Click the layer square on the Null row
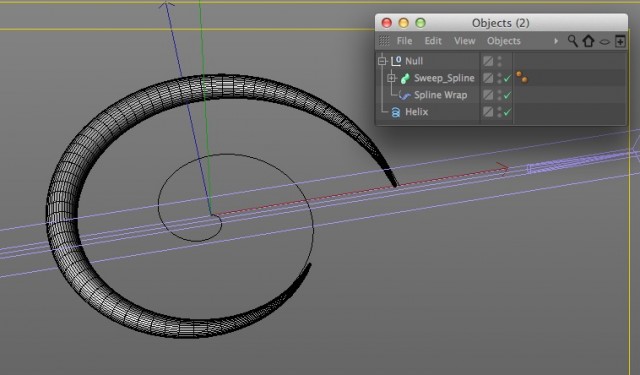The image size is (640, 375). tap(488, 61)
